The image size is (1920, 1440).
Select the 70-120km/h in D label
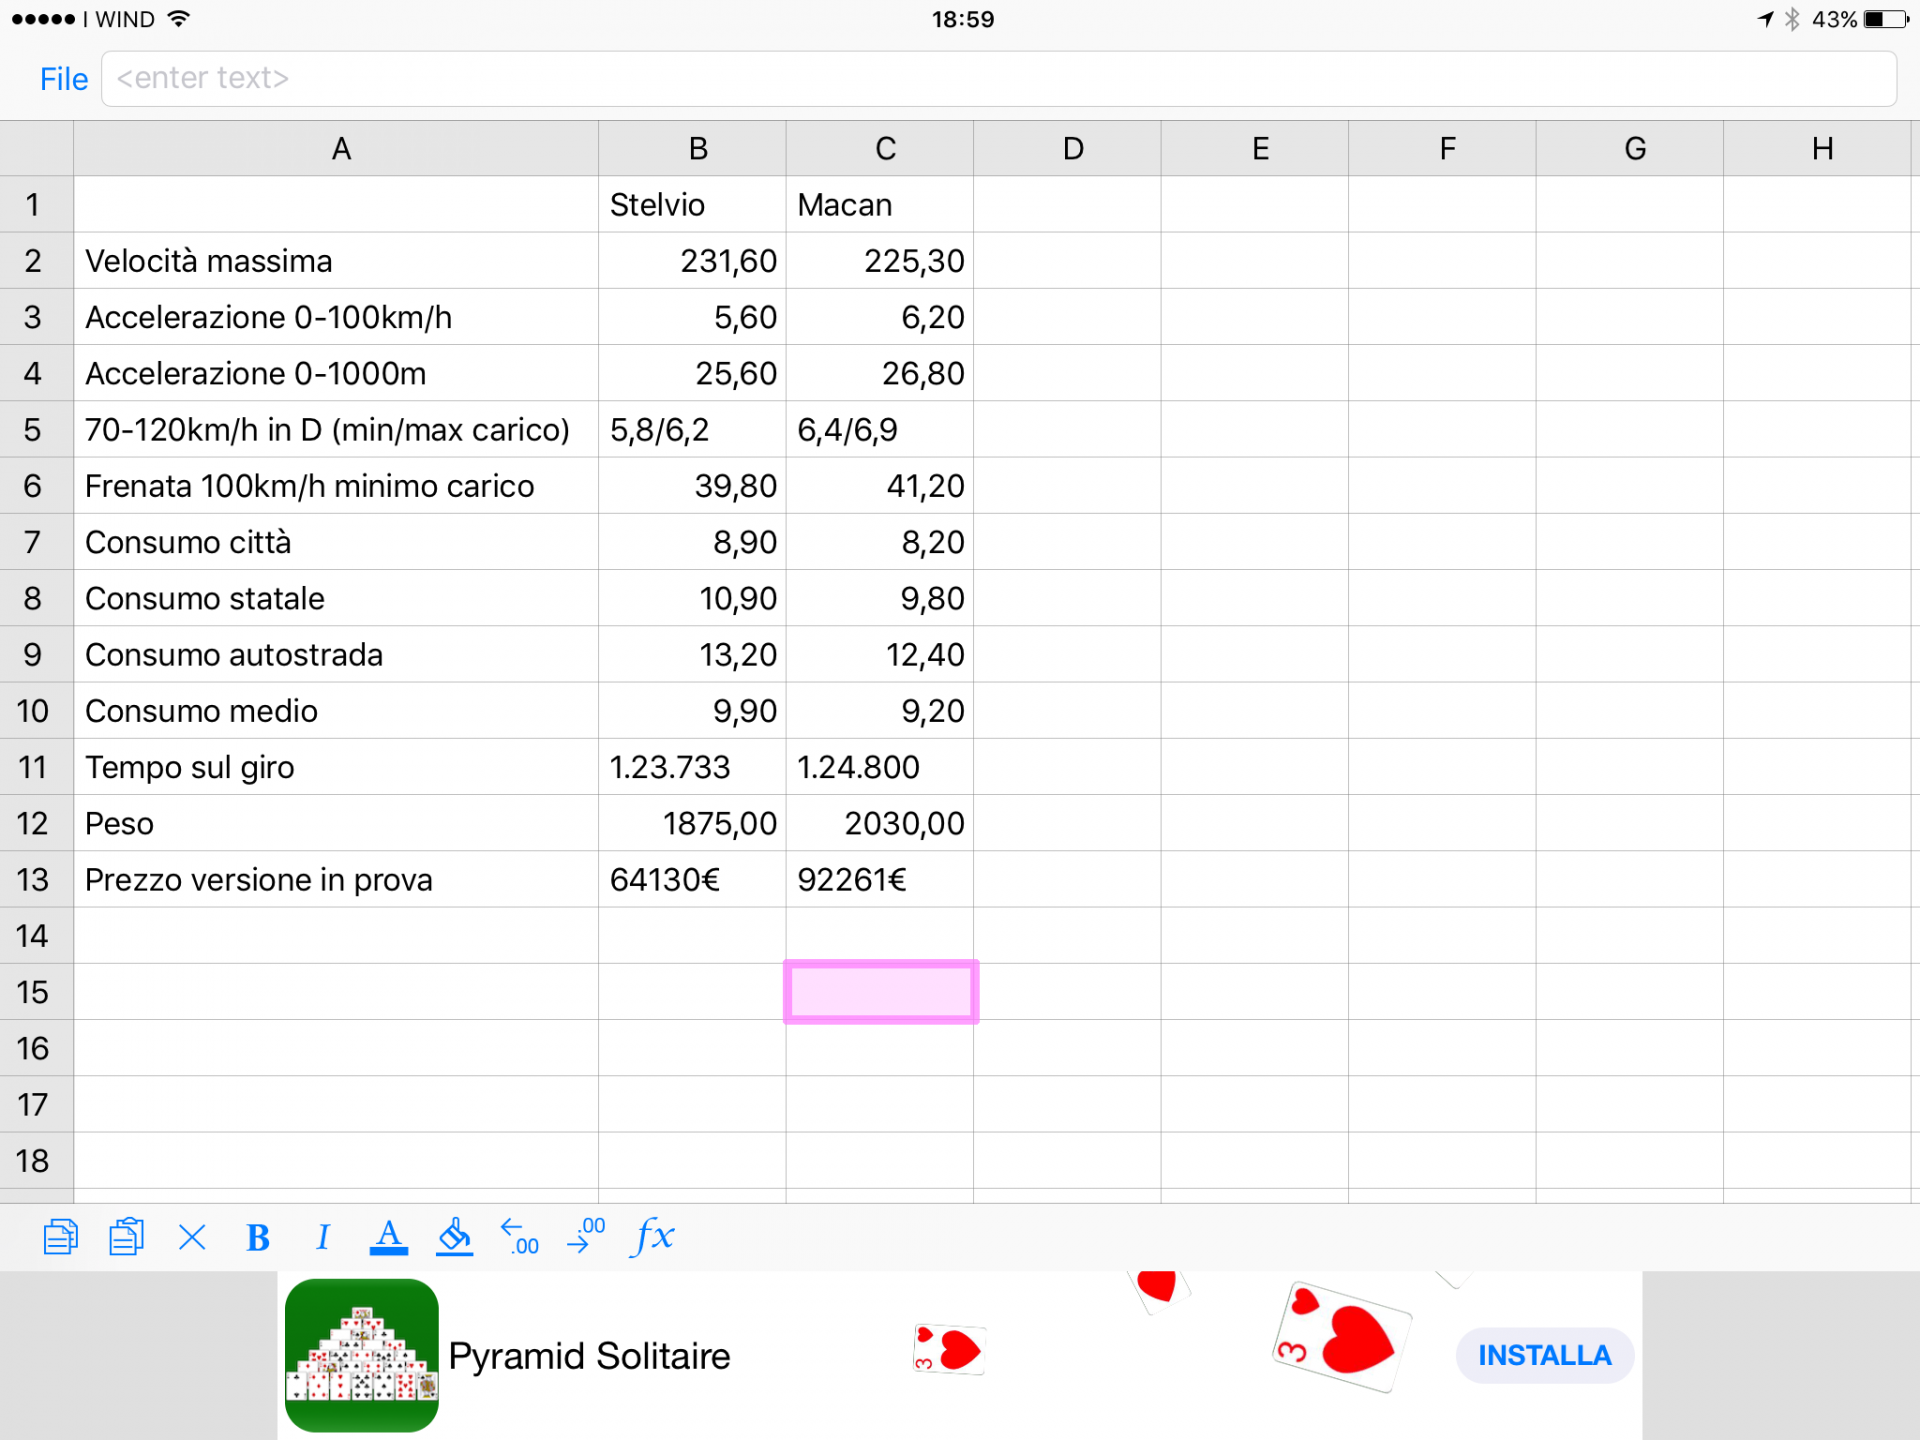pyautogui.click(x=336, y=430)
